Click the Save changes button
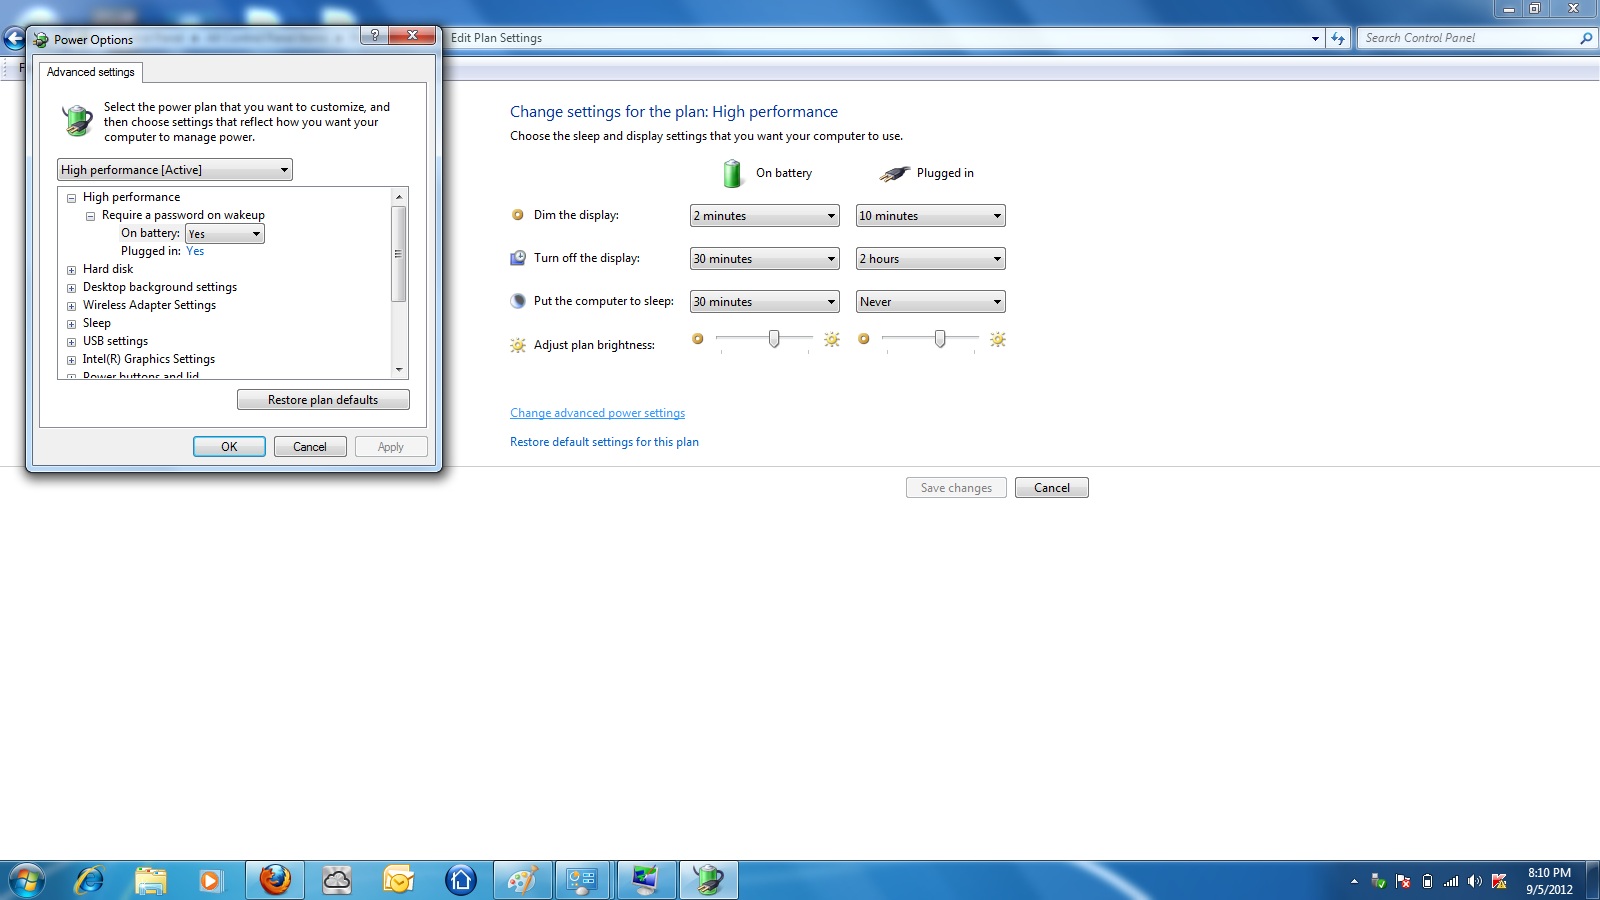 [956, 488]
